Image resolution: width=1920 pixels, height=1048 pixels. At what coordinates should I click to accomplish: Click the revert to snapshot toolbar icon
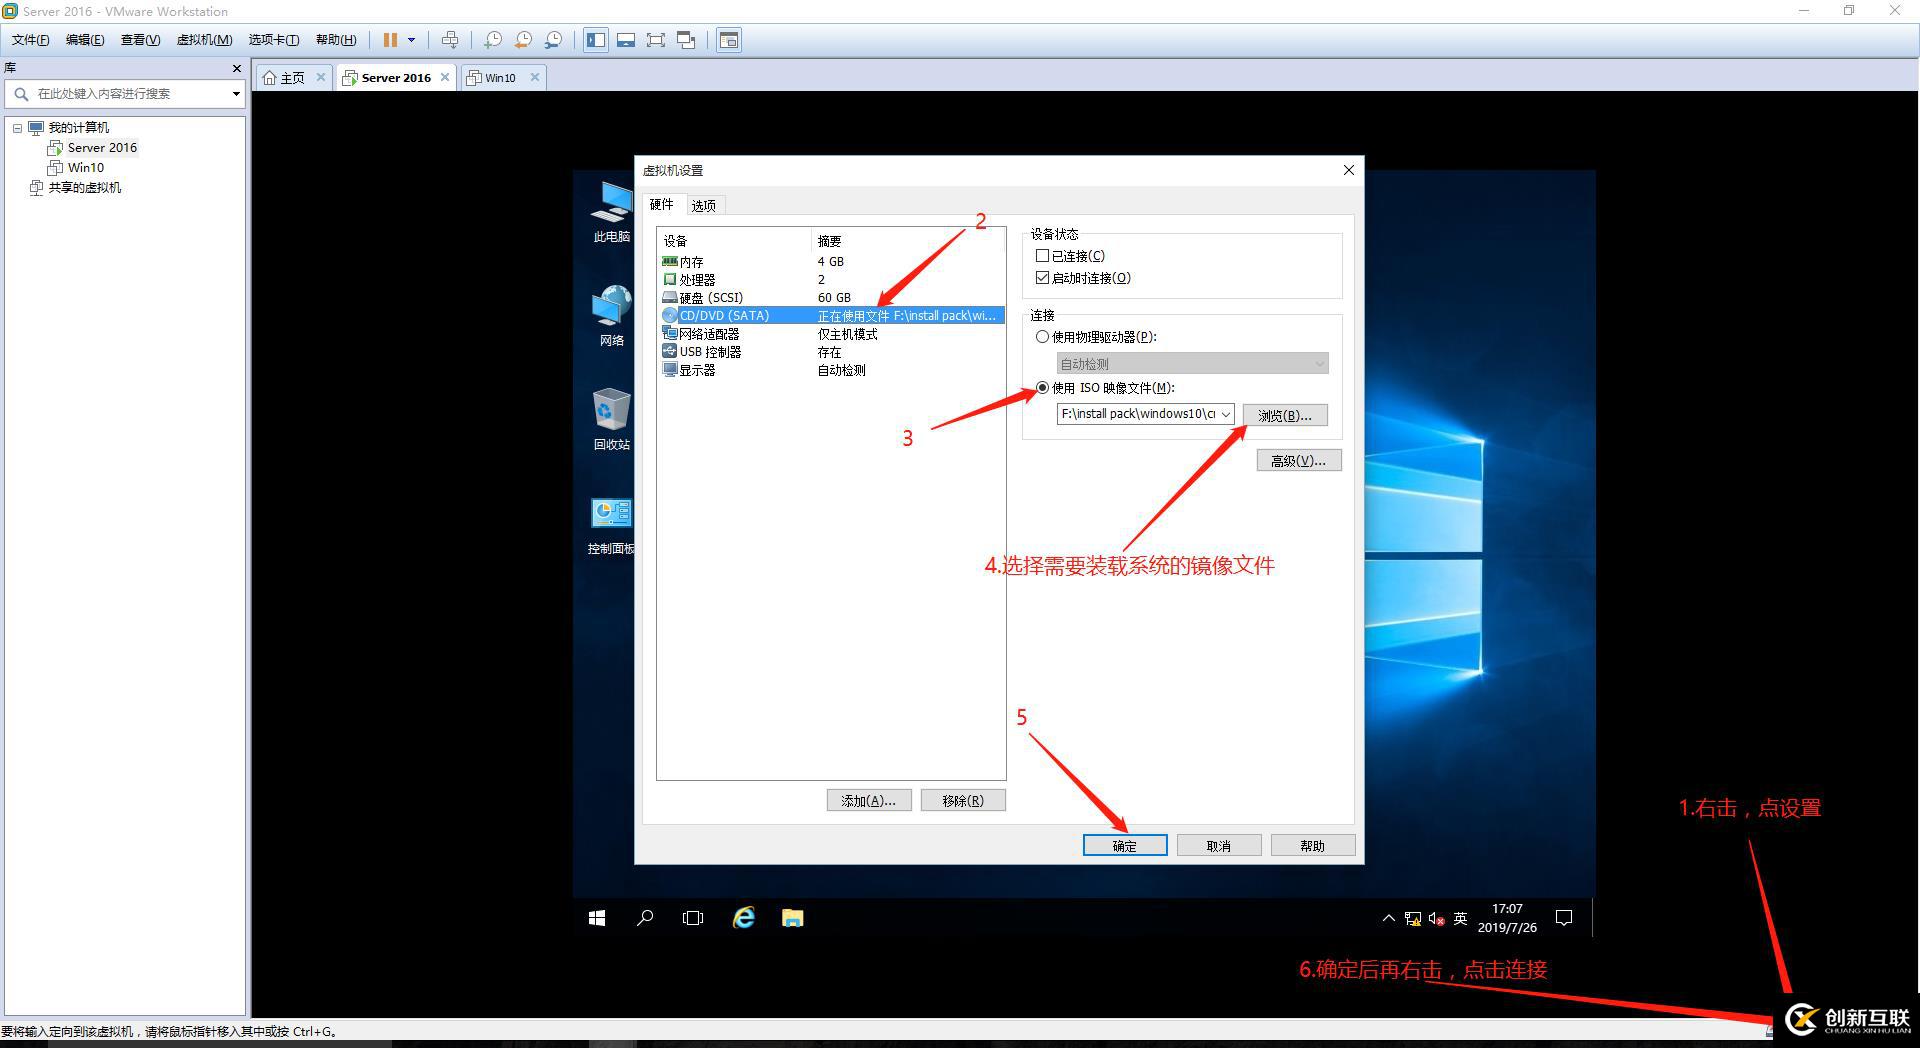pyautogui.click(x=523, y=40)
